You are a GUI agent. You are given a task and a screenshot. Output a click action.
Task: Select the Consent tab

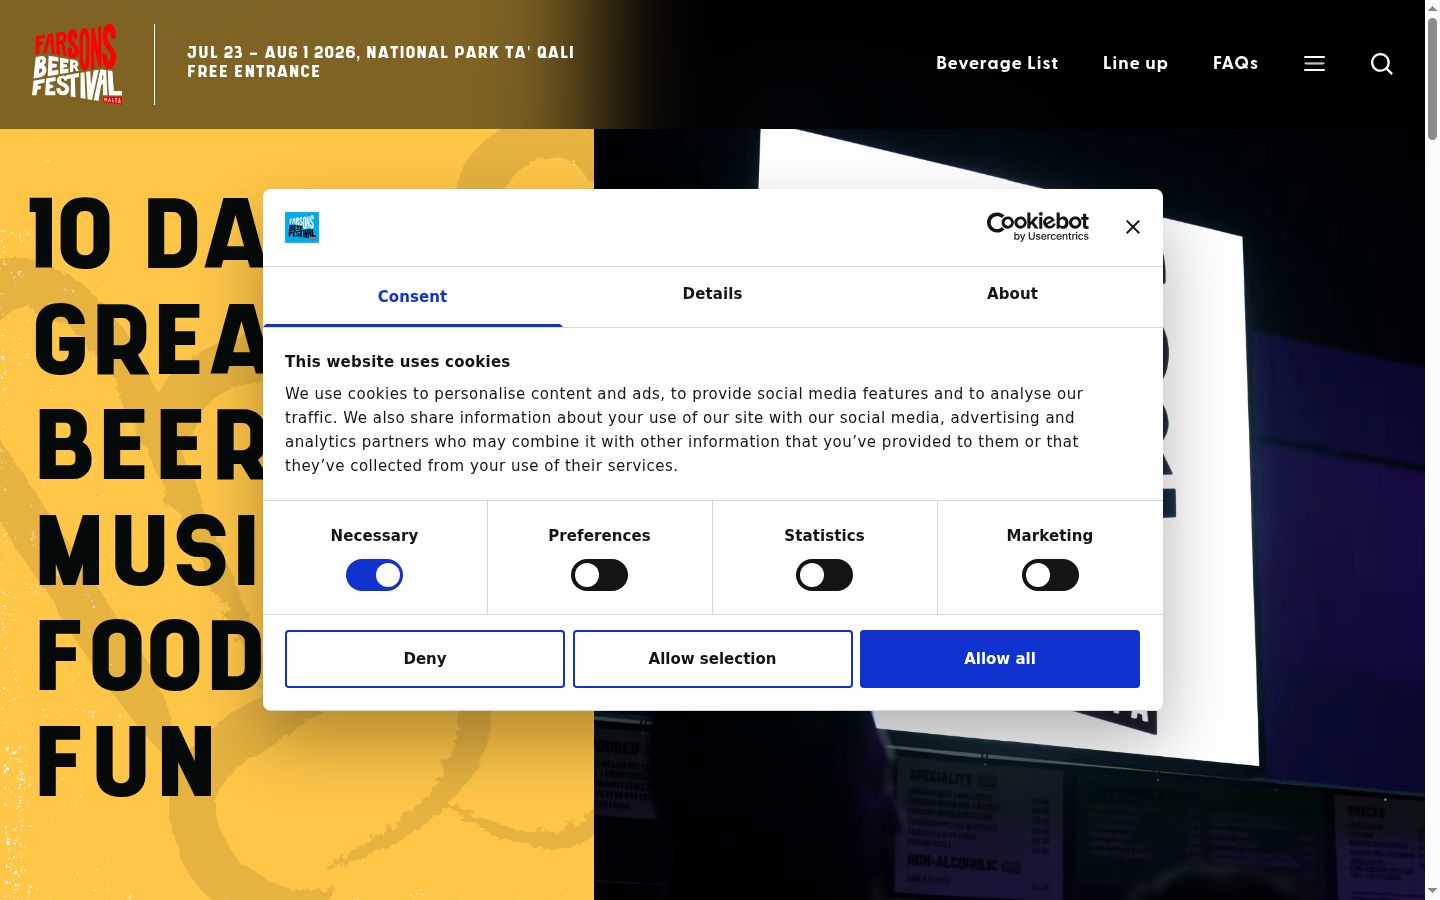pyautogui.click(x=412, y=296)
